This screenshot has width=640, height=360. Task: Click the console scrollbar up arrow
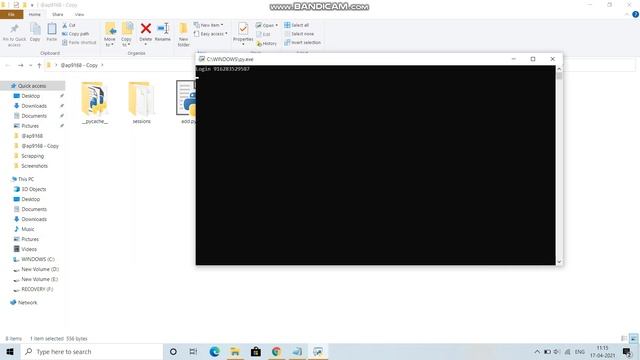point(559,69)
